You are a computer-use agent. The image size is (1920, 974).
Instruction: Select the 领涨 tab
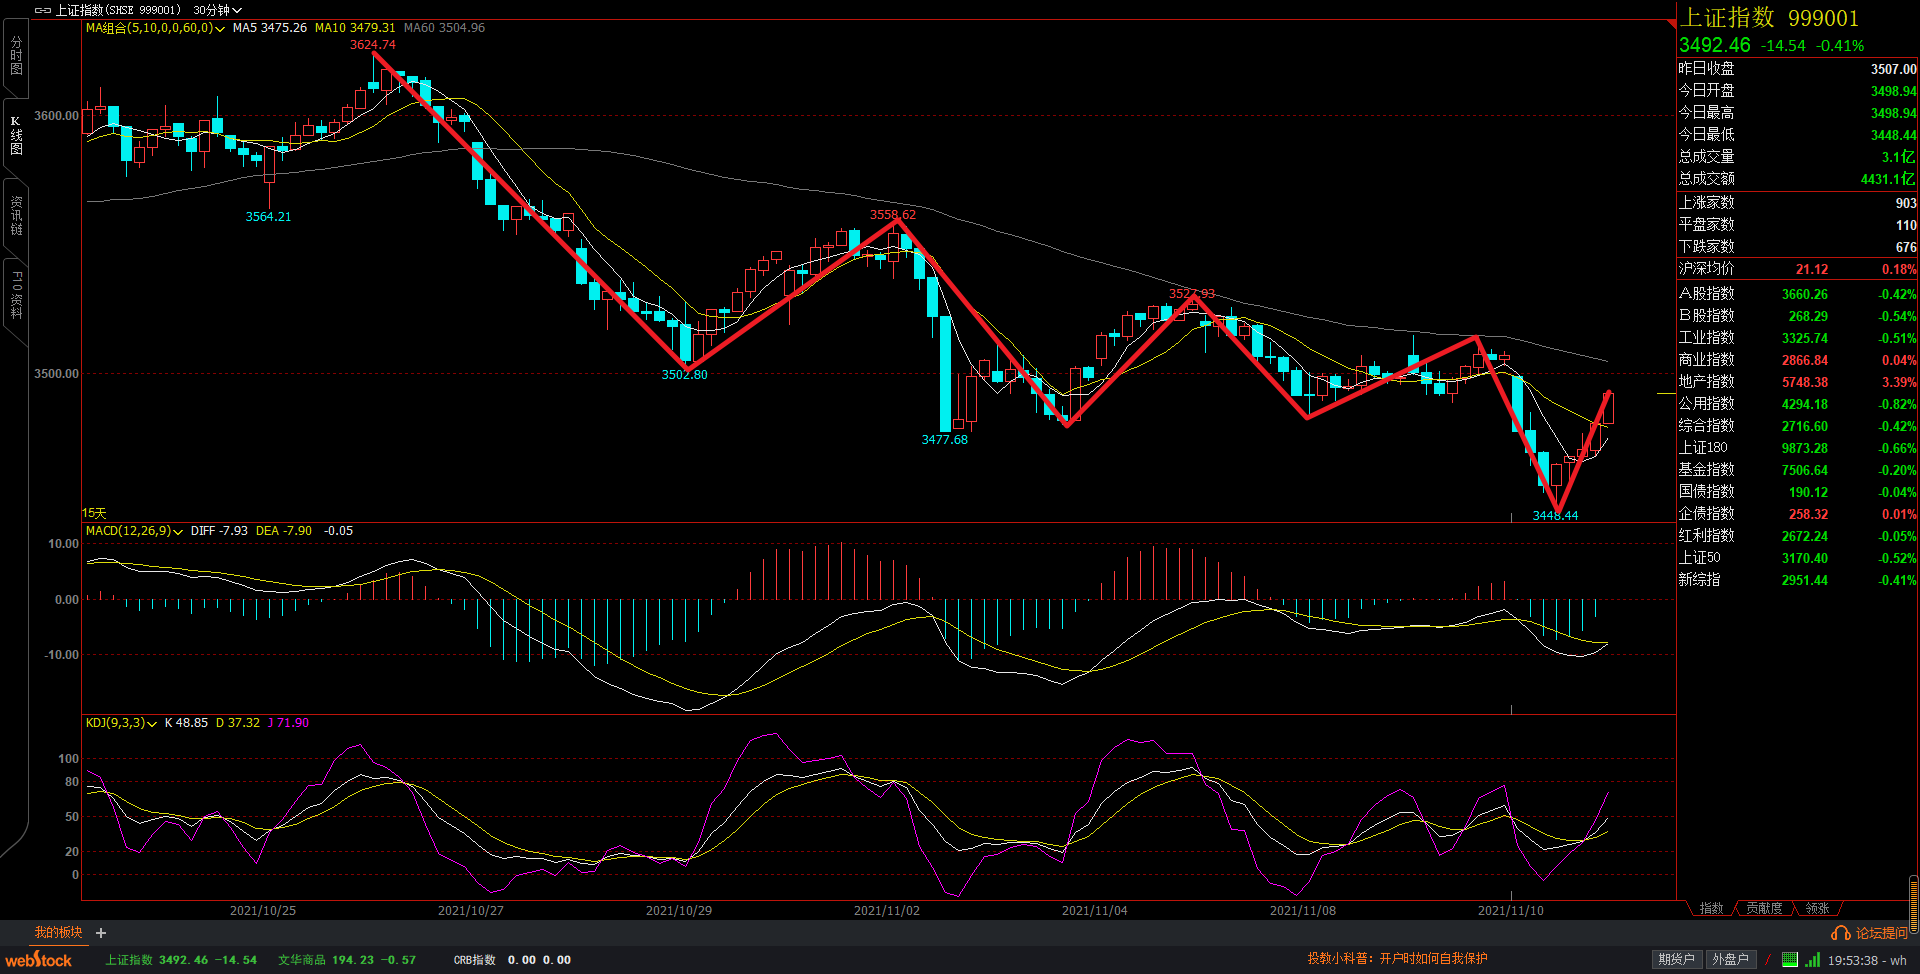pos(1817,908)
